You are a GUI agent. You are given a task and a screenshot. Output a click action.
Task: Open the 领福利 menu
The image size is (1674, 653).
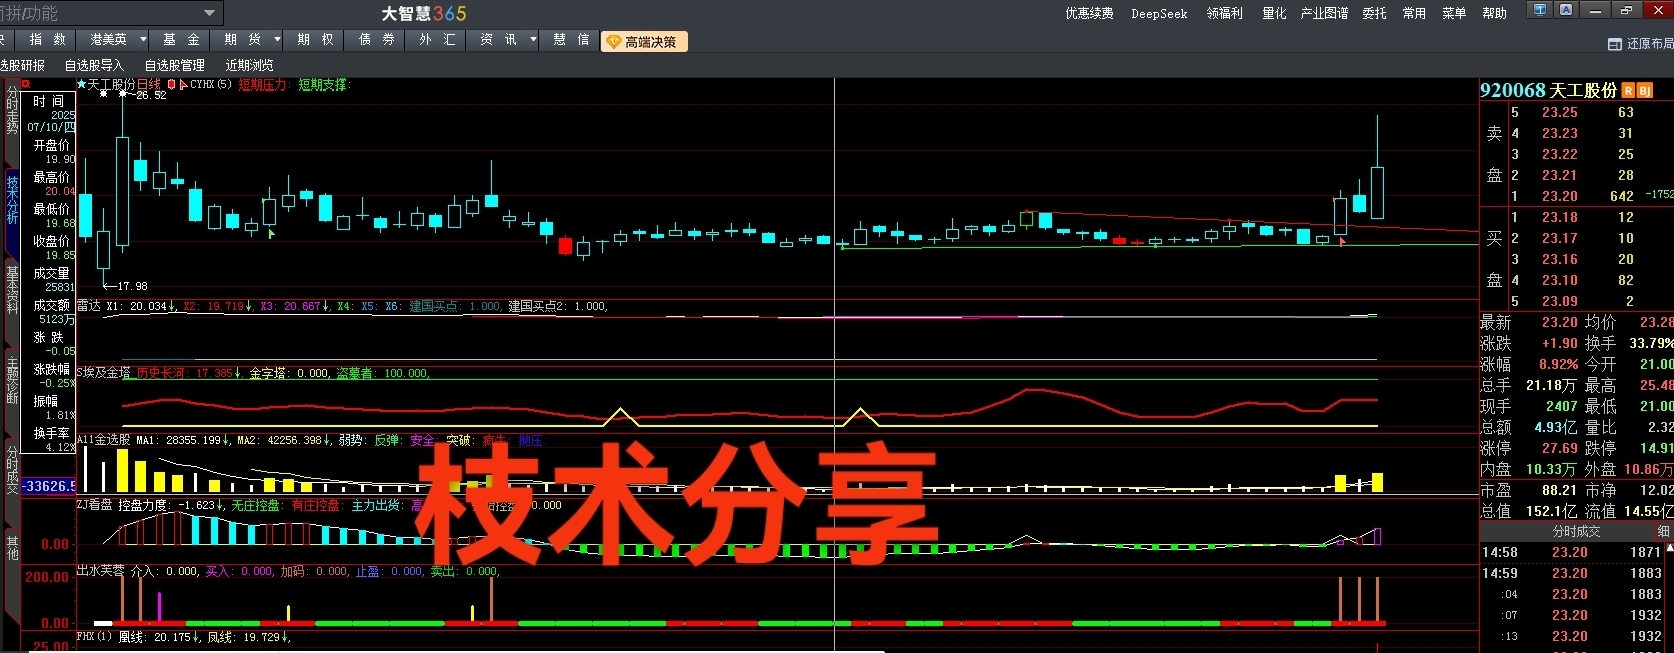coord(1224,13)
